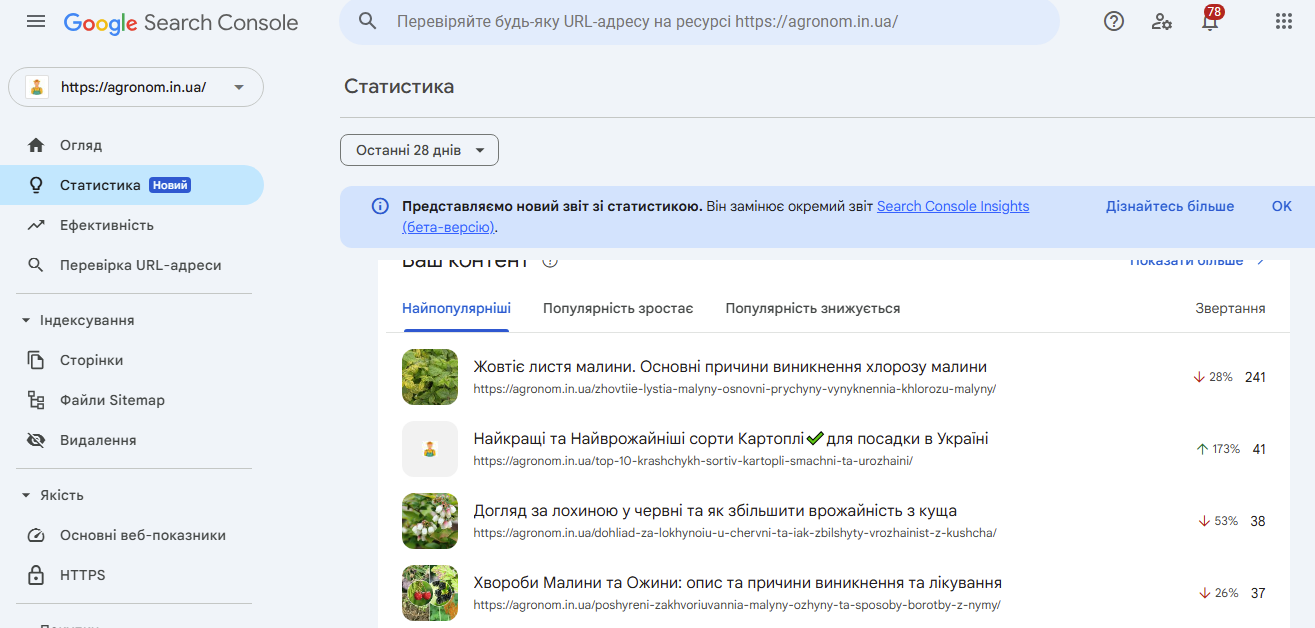Click the Google Search Console logo
Viewport: 1315px width, 628px height.
(x=181, y=22)
